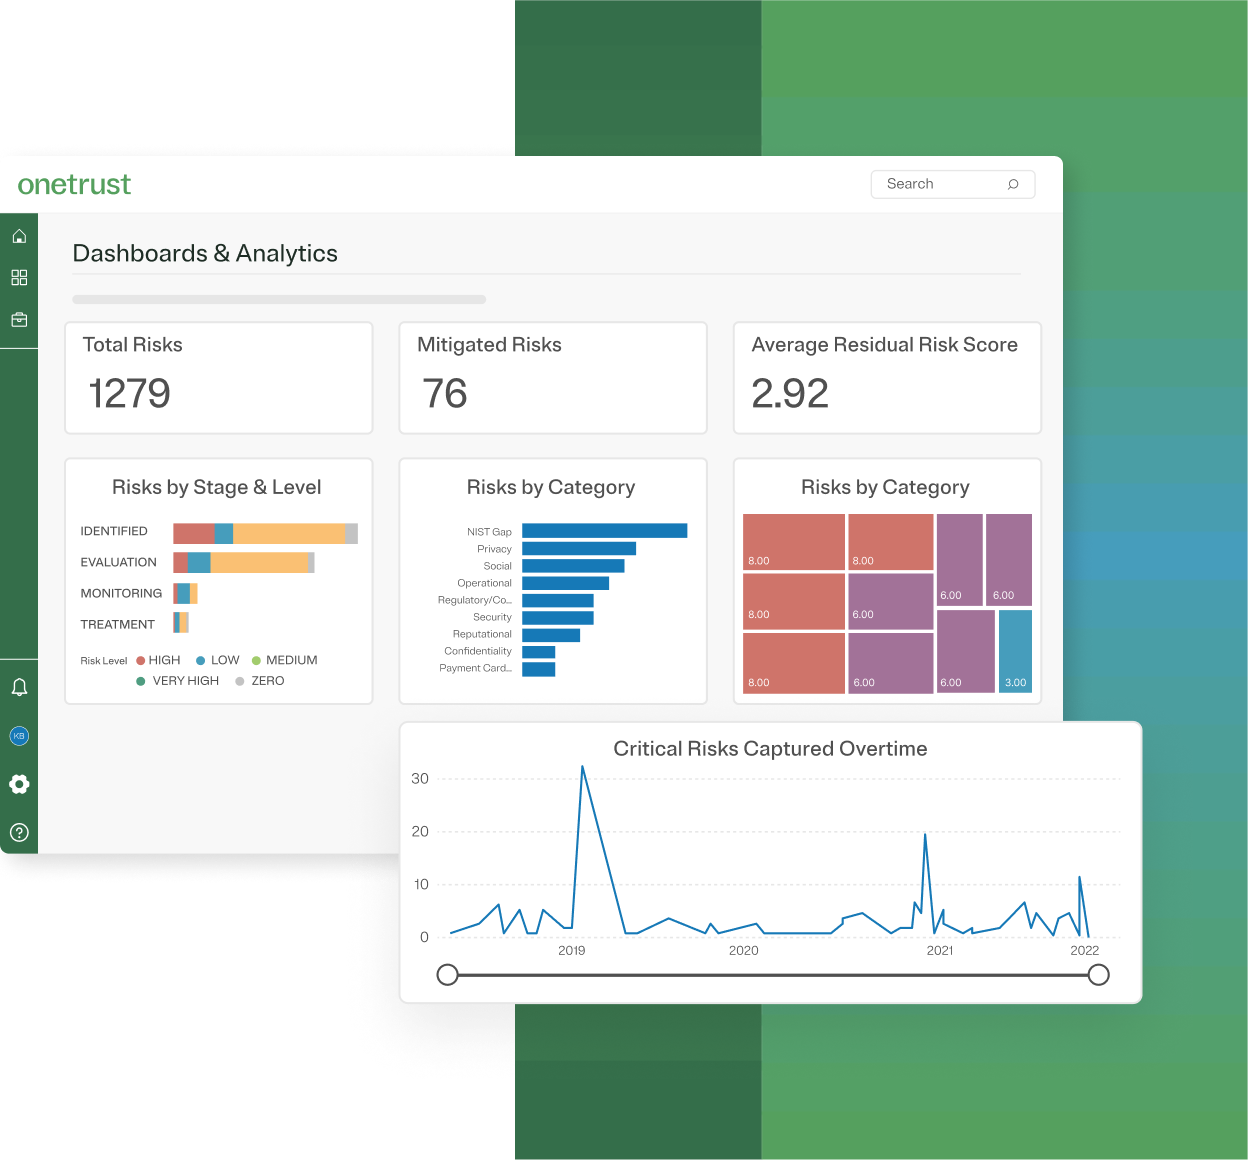Viewport: 1248px width, 1160px height.
Task: Click the left timeline slider handle
Action: tap(447, 974)
